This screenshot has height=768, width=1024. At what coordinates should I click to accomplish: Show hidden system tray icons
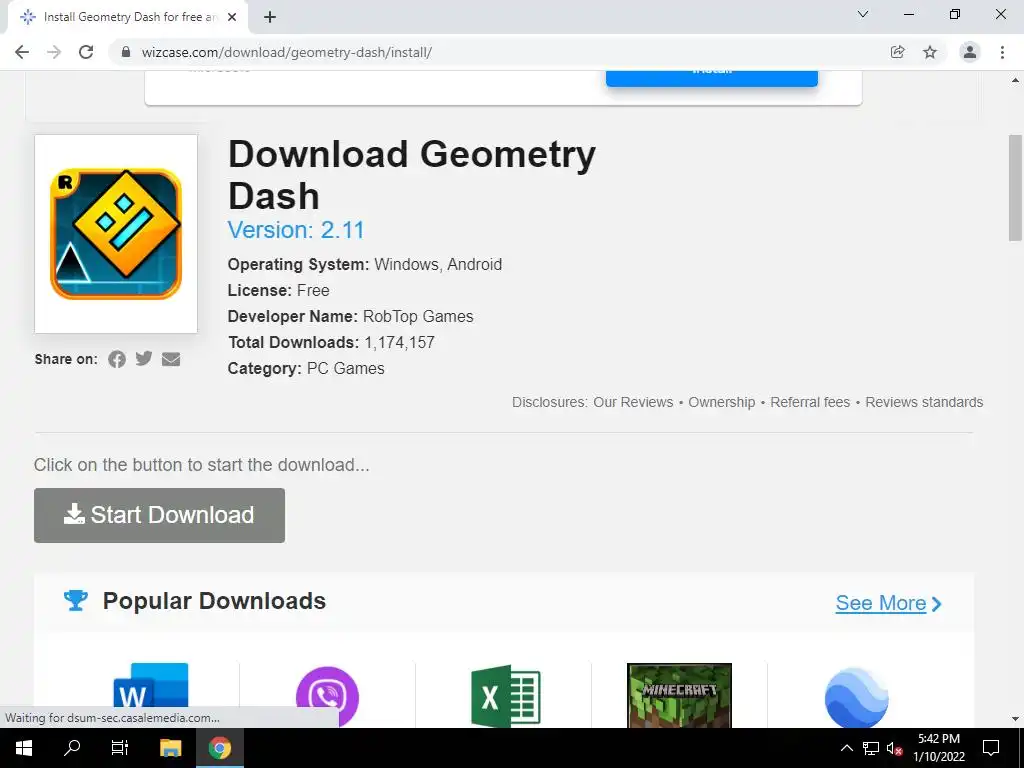coord(846,748)
